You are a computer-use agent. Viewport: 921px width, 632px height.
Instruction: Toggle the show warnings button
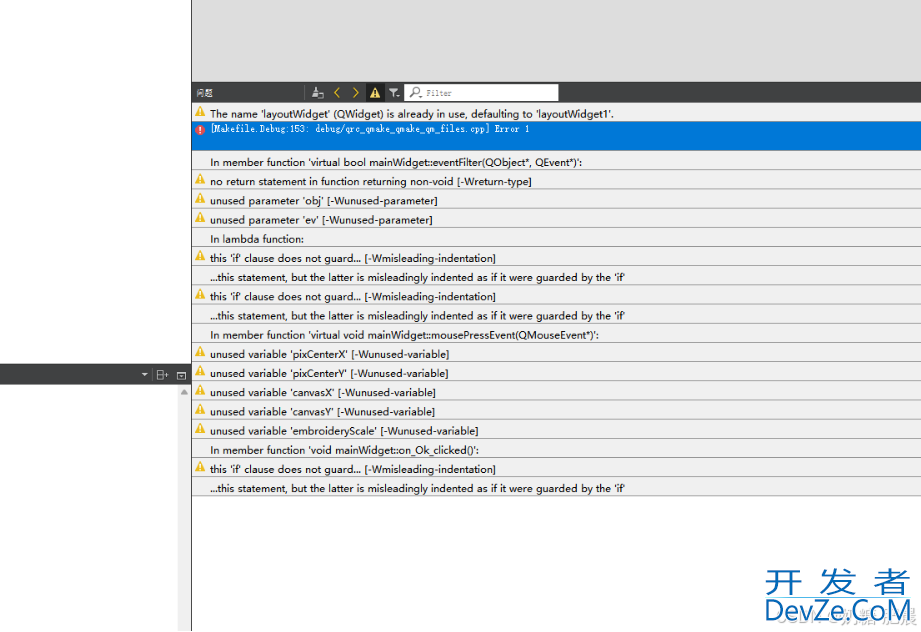coord(375,92)
